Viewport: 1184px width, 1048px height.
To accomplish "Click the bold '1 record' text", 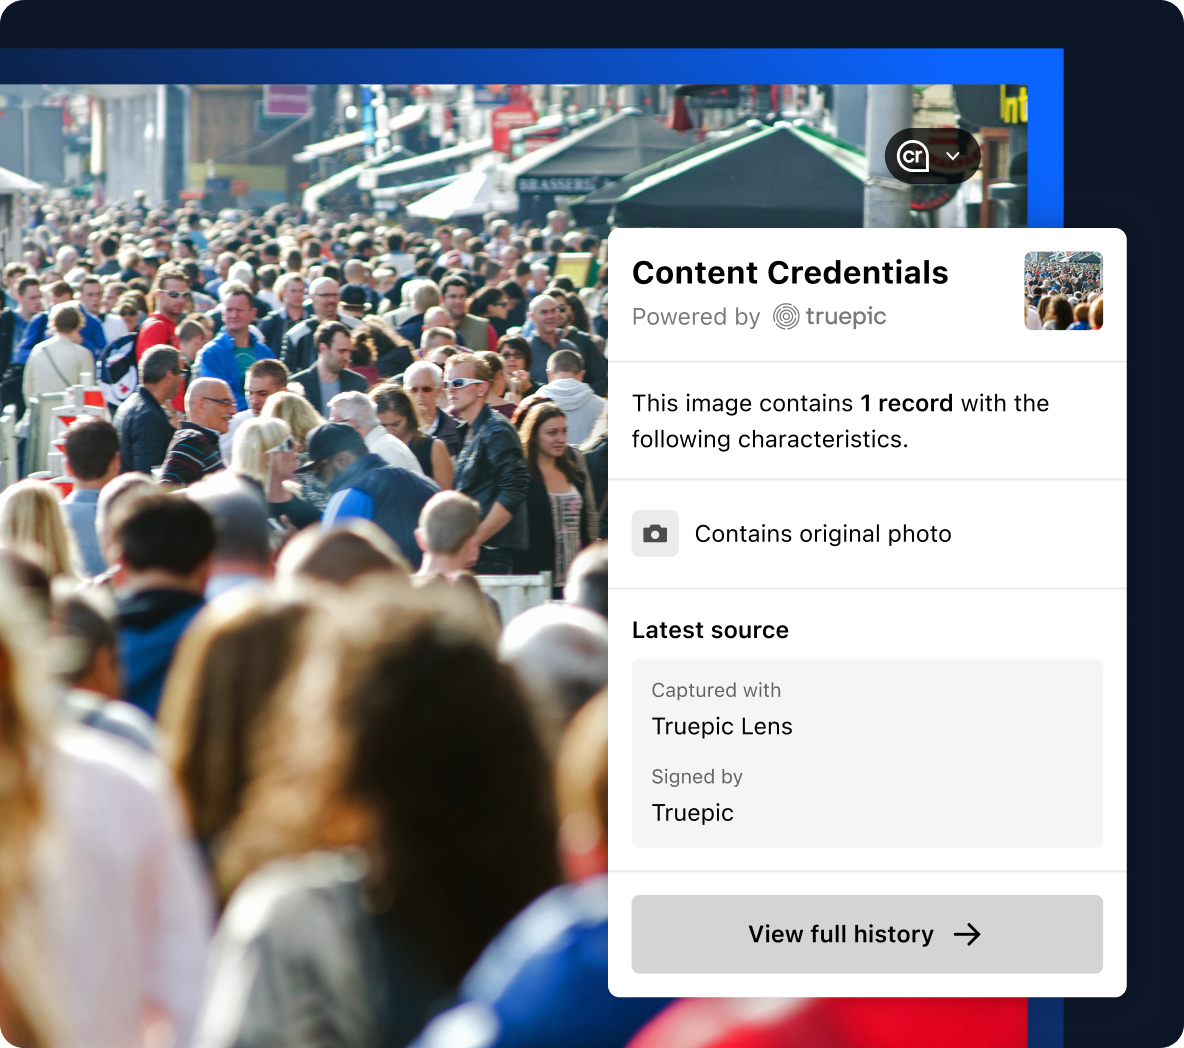I will click(906, 403).
